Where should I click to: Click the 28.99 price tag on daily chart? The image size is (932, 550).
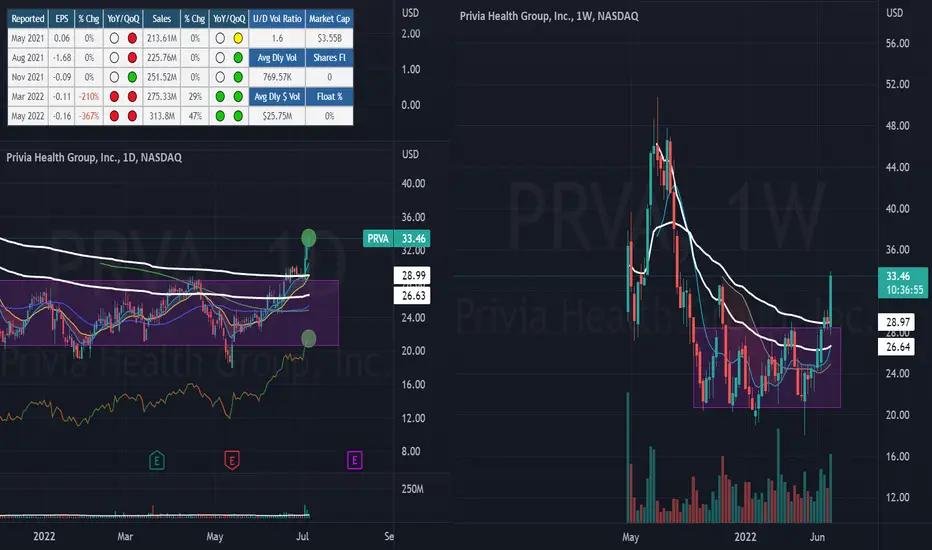click(412, 275)
